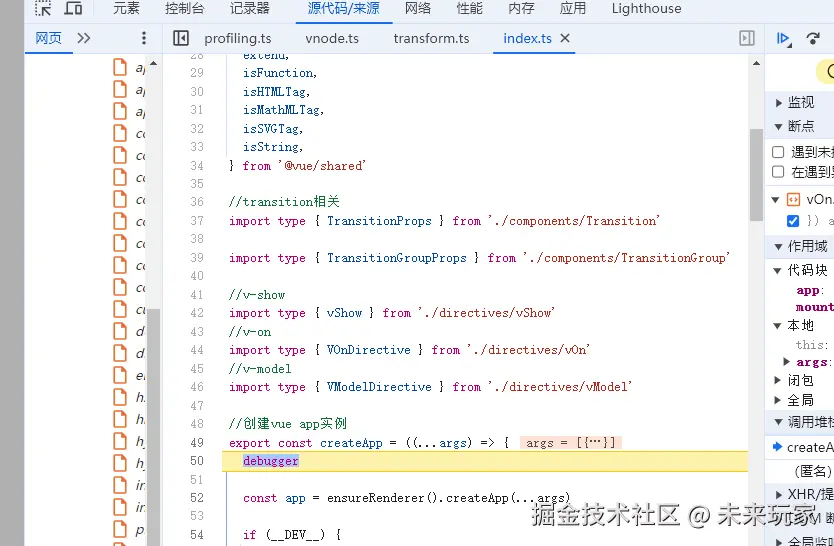Click line number 50 in gutter
Screen dimensions: 834x546
coord(197,461)
